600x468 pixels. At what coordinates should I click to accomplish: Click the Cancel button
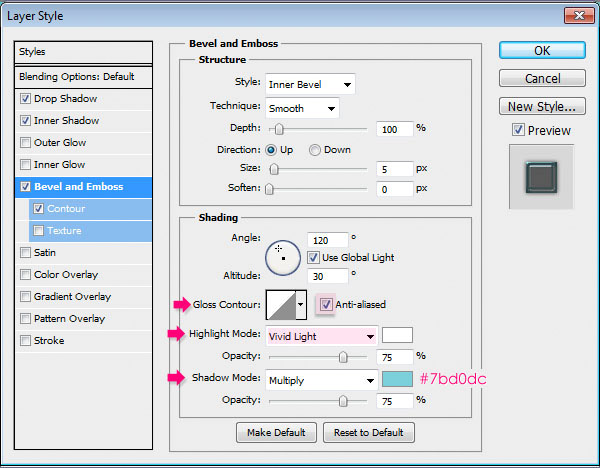pos(542,78)
